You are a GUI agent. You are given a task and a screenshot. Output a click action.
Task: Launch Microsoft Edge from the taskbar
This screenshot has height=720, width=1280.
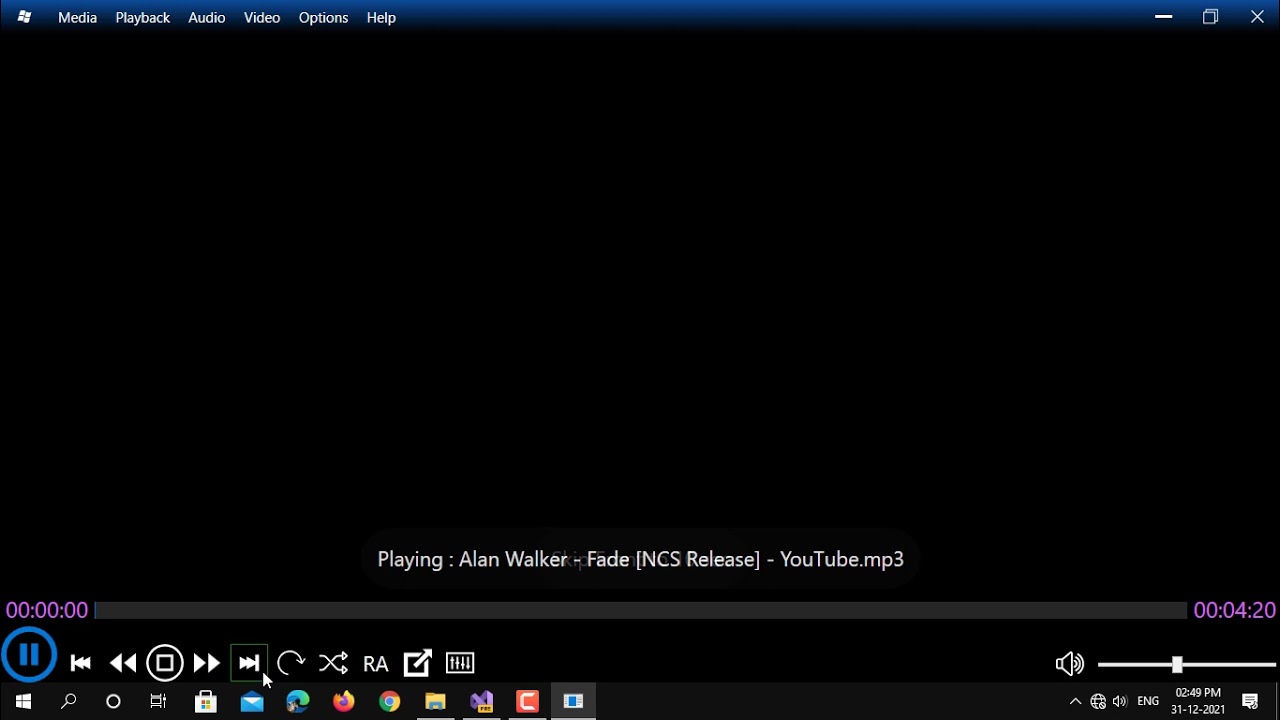[298, 702]
